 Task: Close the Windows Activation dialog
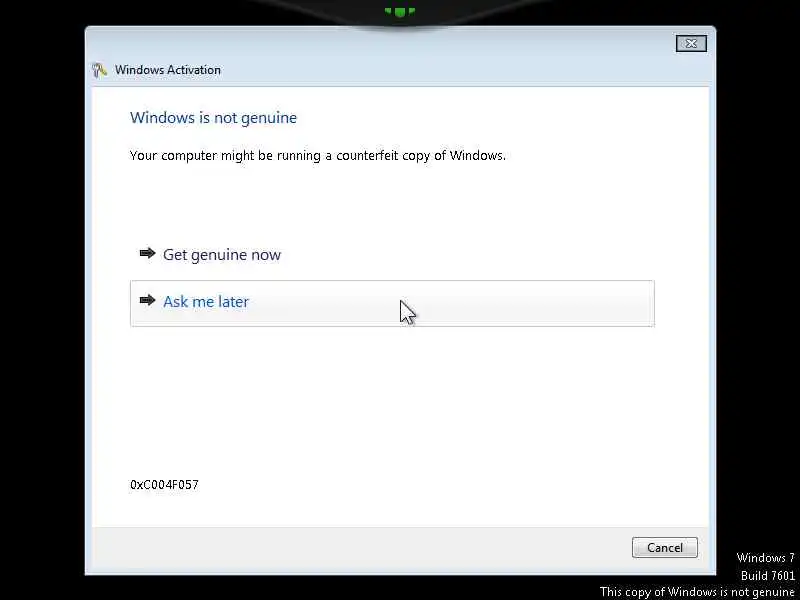[691, 43]
